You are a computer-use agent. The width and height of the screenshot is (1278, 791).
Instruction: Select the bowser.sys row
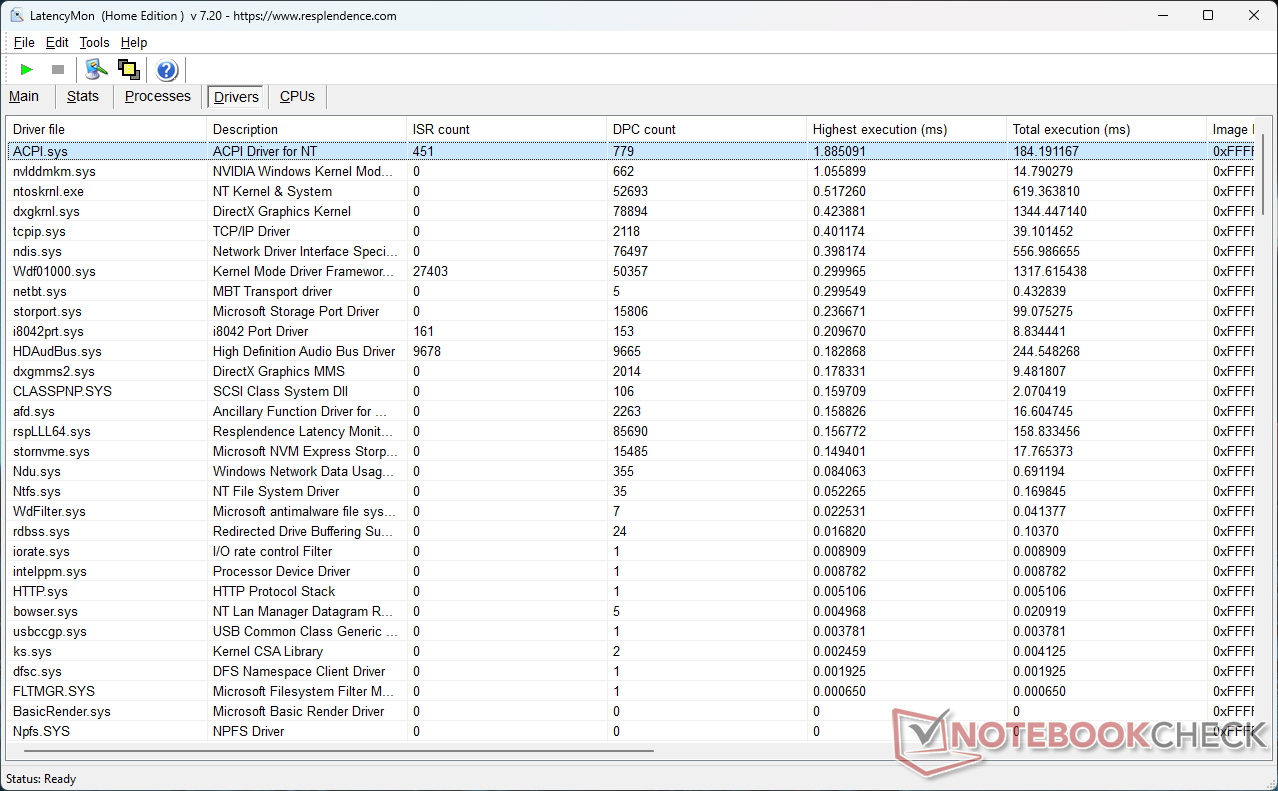(631, 611)
